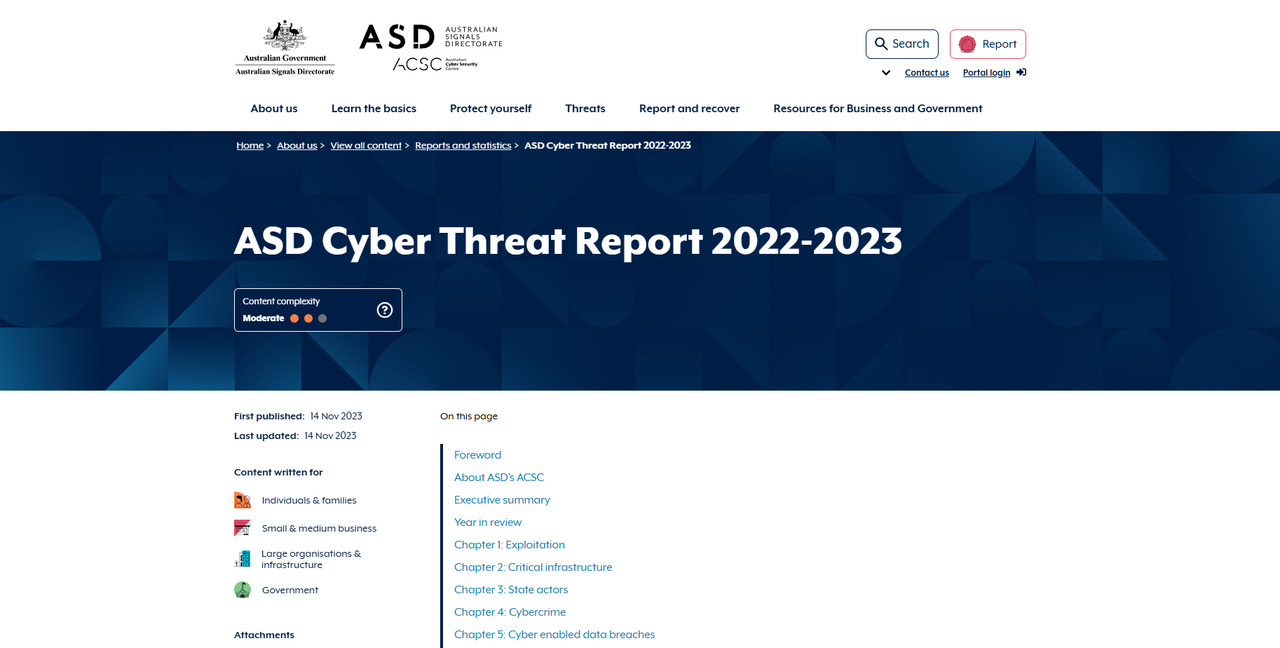Open the Protect yourself menu
1280x648 pixels.
coord(491,108)
